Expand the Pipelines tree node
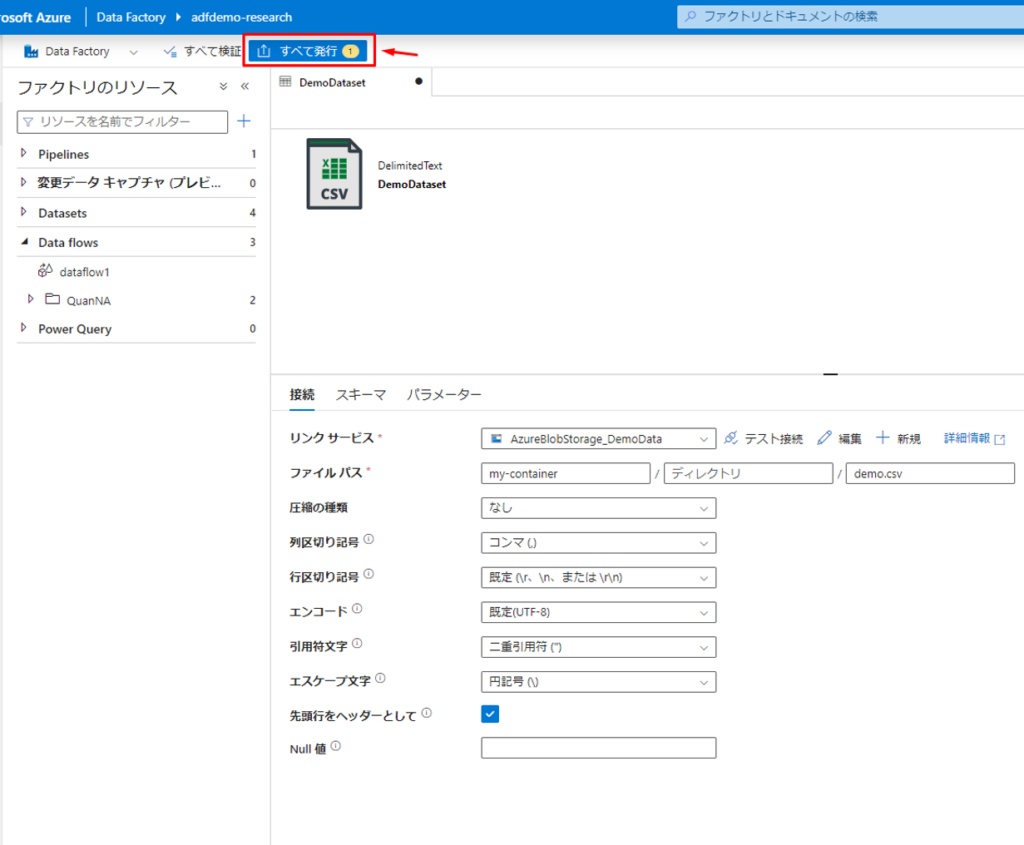The width and height of the screenshot is (1024, 845). 24,154
